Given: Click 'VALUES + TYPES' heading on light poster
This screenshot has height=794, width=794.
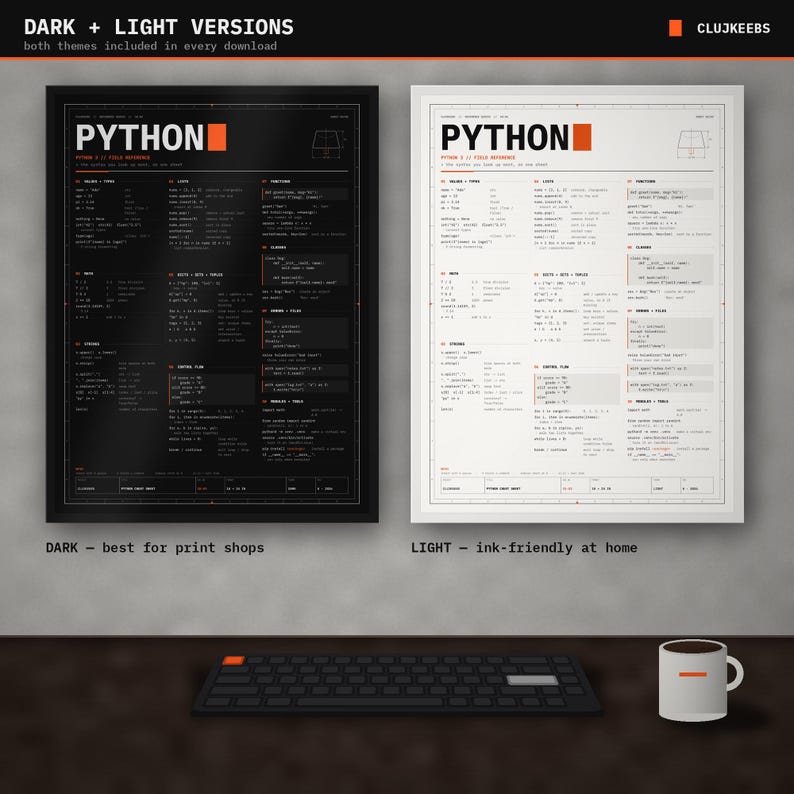Looking at the screenshot, I should point(464,181).
